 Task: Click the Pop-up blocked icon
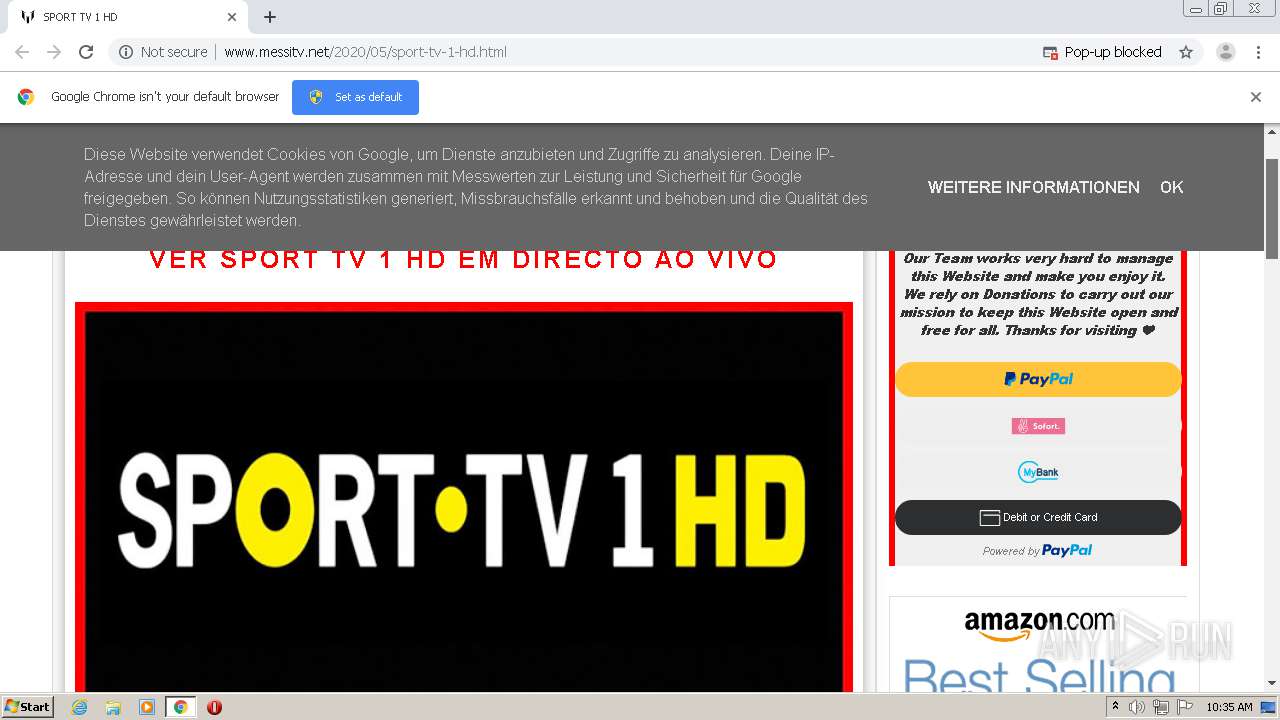pos(1050,52)
